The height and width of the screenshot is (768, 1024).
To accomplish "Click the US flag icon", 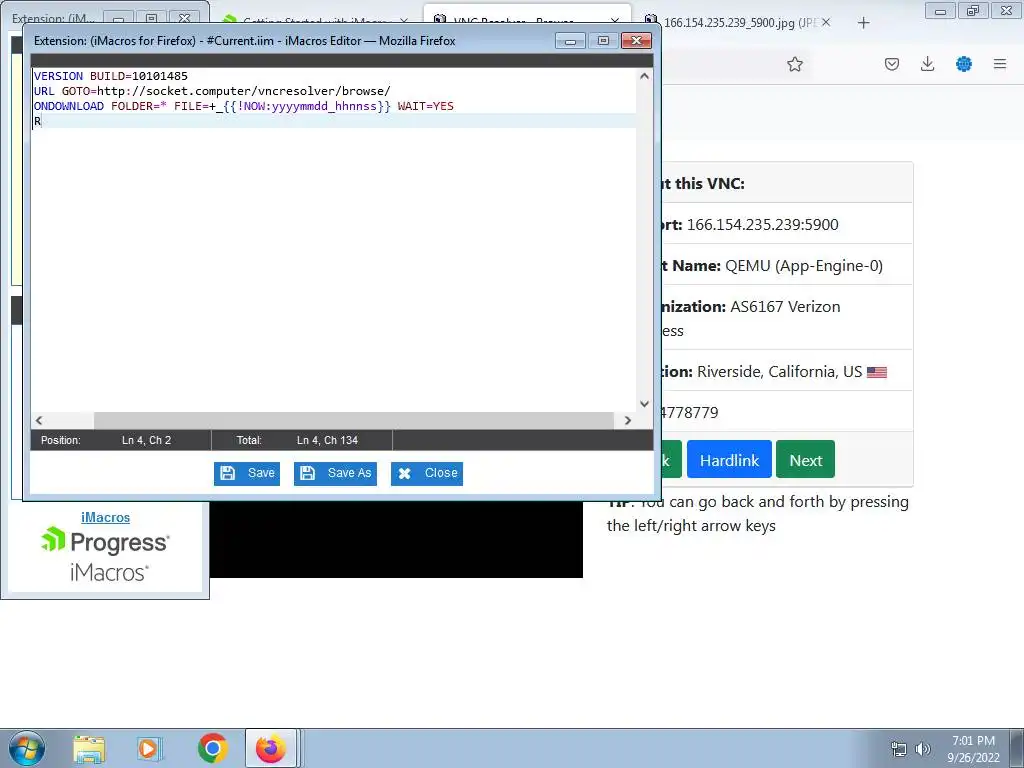I will tap(876, 372).
